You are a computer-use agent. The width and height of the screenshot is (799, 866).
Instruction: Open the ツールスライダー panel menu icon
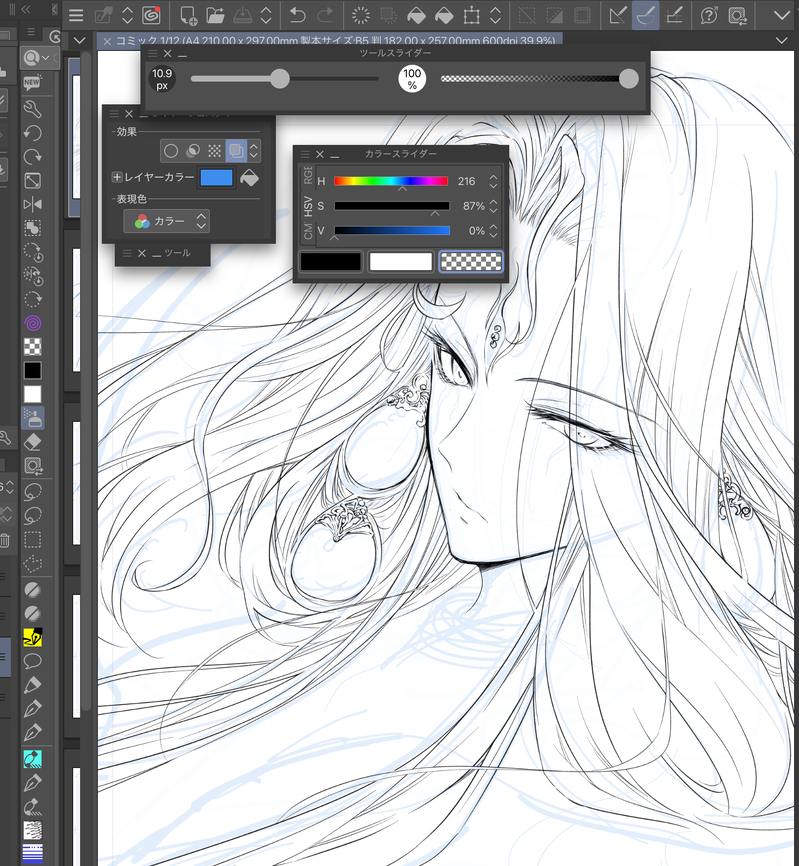(153, 54)
